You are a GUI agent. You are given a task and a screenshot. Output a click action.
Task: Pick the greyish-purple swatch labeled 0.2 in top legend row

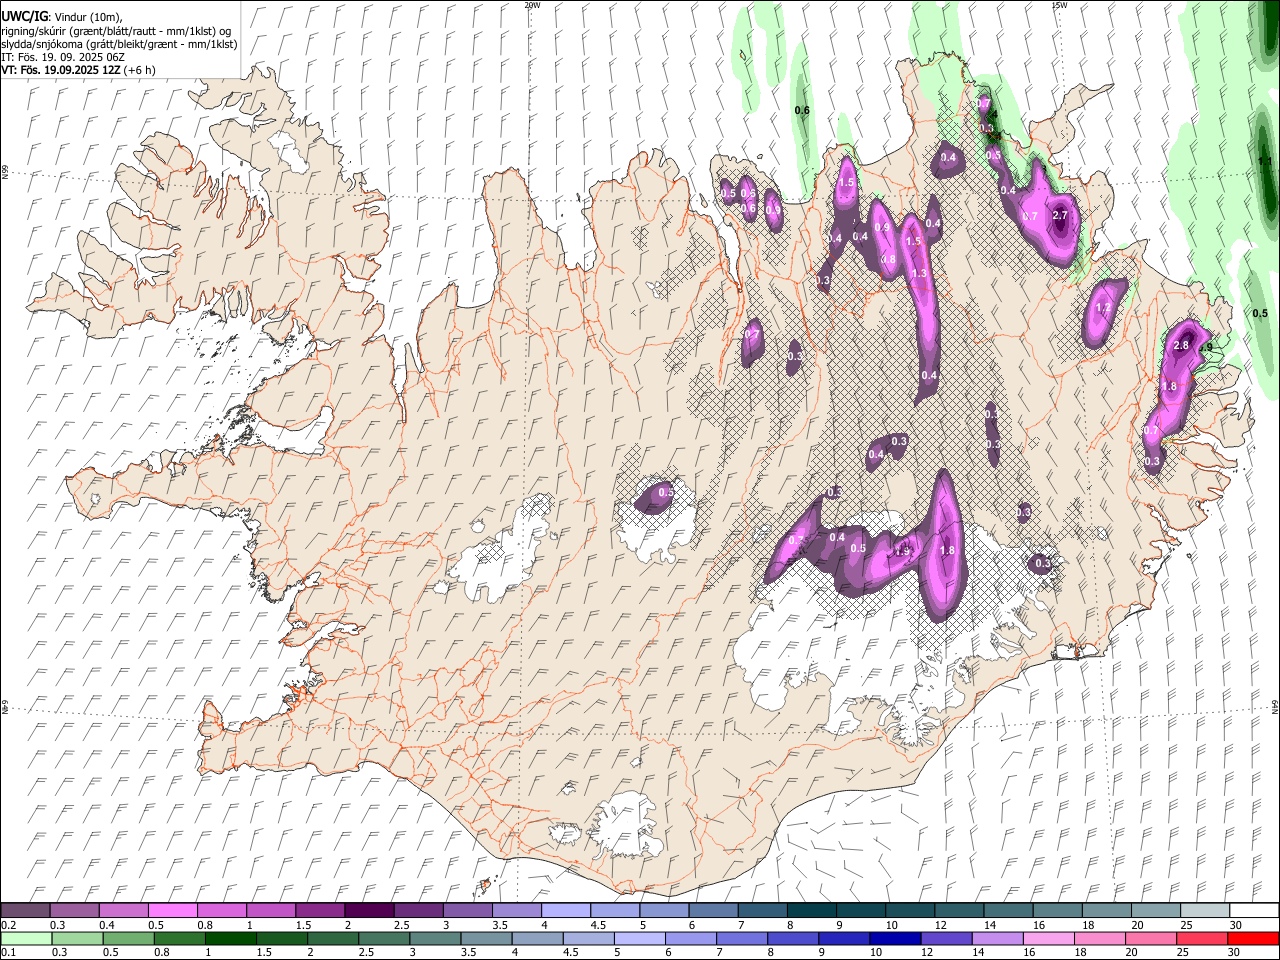click(26, 910)
